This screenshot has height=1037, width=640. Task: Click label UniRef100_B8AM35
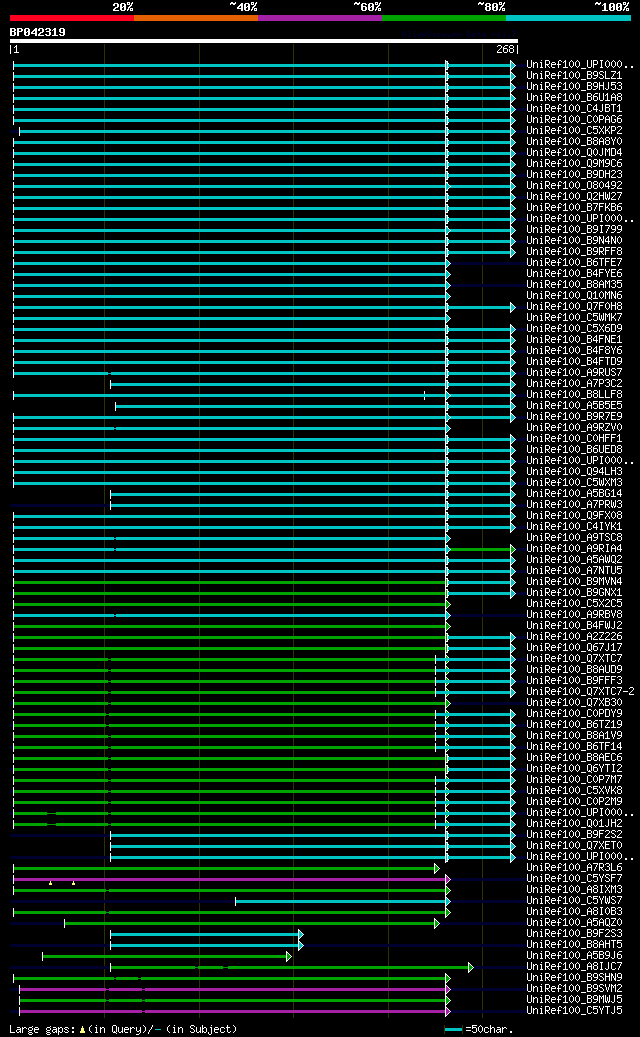[x=574, y=284]
